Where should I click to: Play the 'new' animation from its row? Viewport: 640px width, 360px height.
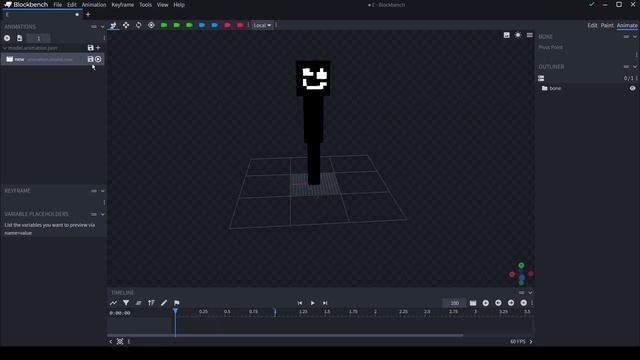point(98,59)
